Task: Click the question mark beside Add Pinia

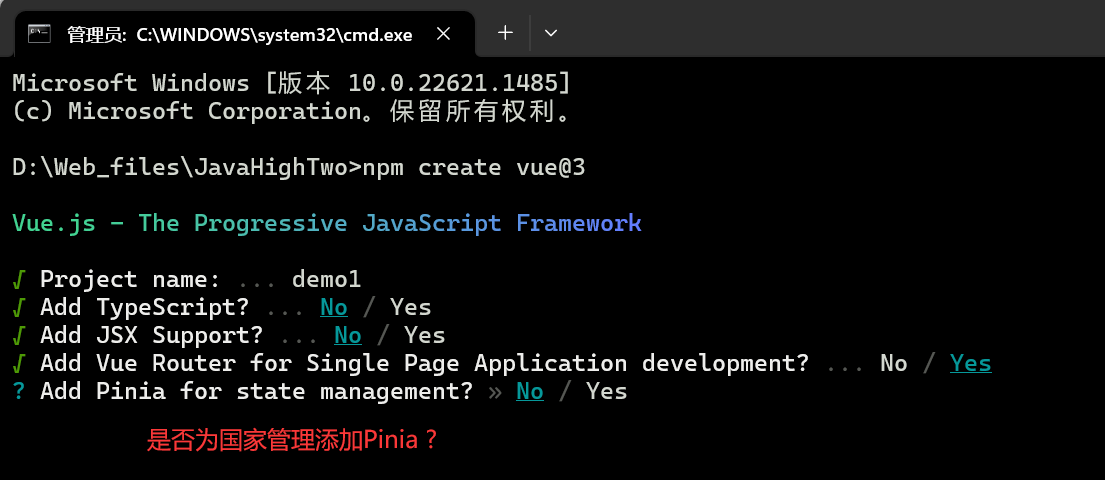Action: 19,391
